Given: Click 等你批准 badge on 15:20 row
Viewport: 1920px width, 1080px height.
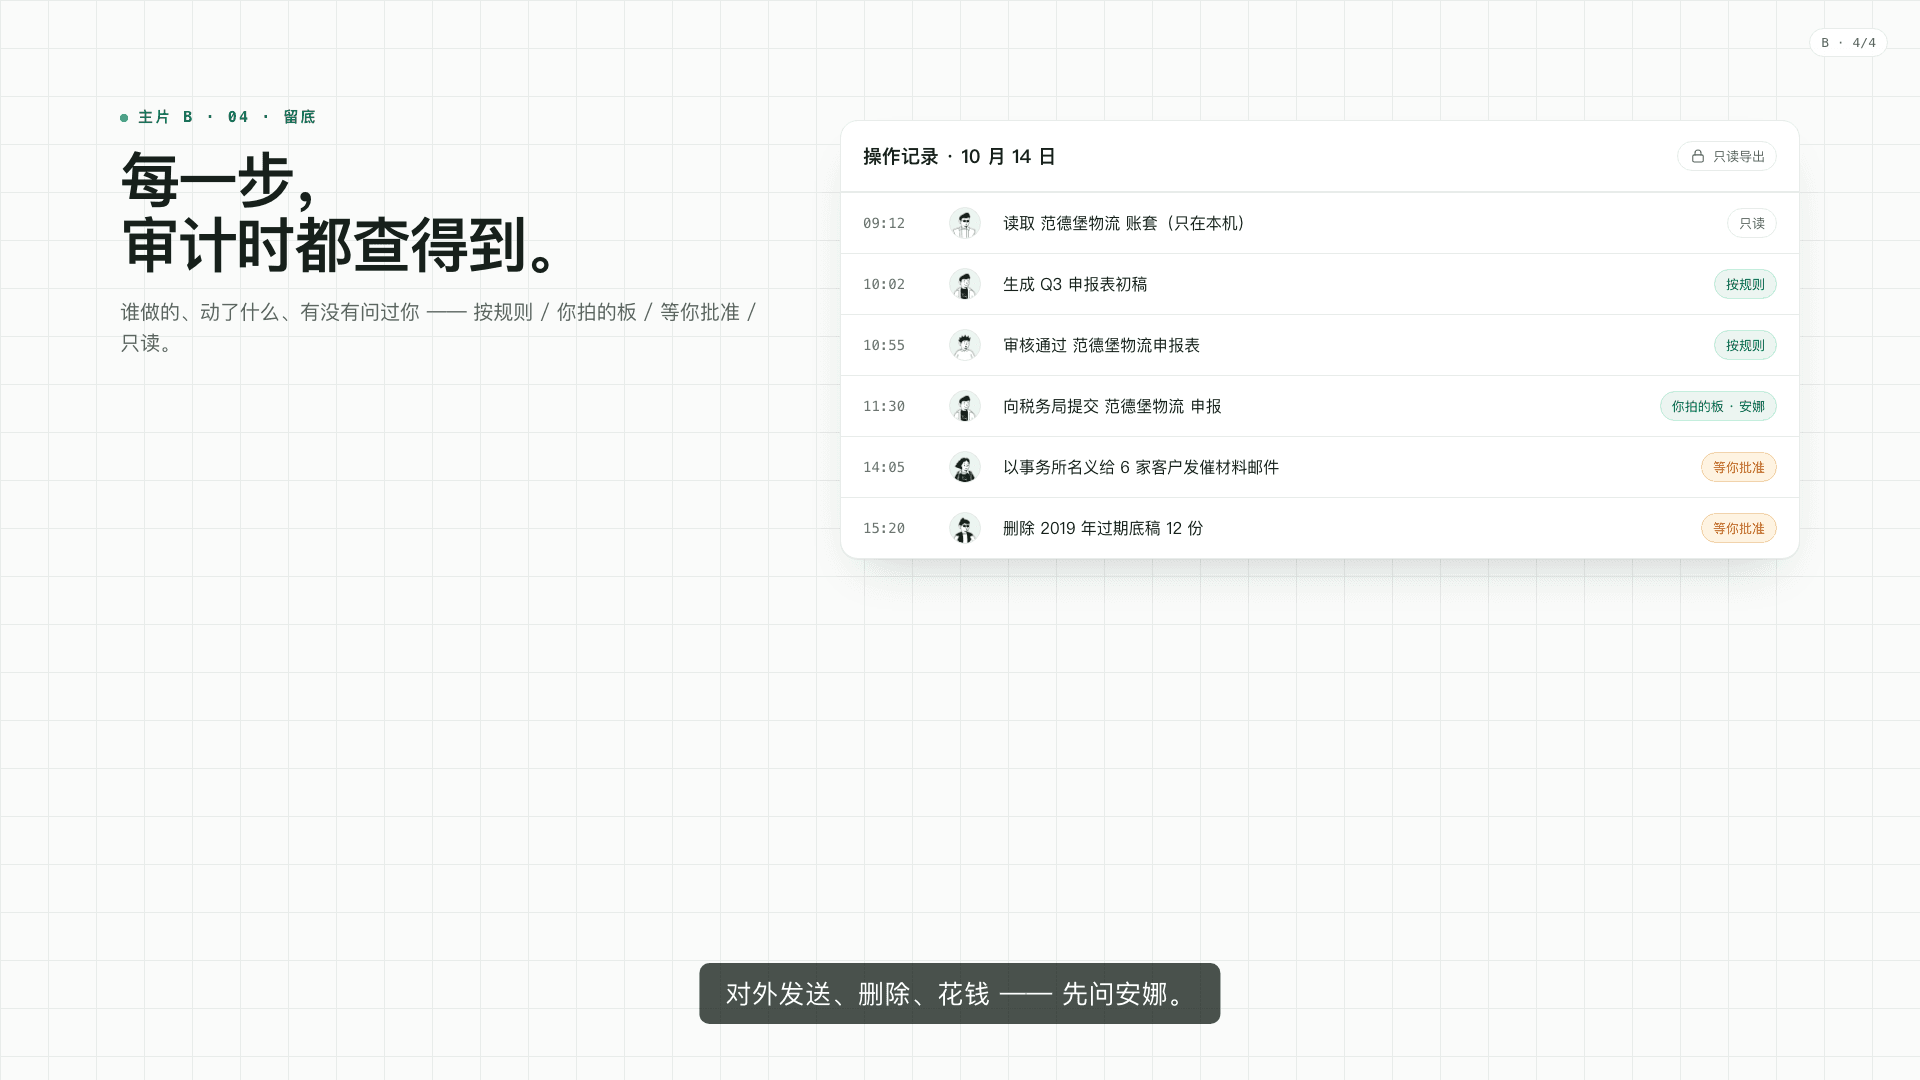Looking at the screenshot, I should pyautogui.click(x=1738, y=528).
